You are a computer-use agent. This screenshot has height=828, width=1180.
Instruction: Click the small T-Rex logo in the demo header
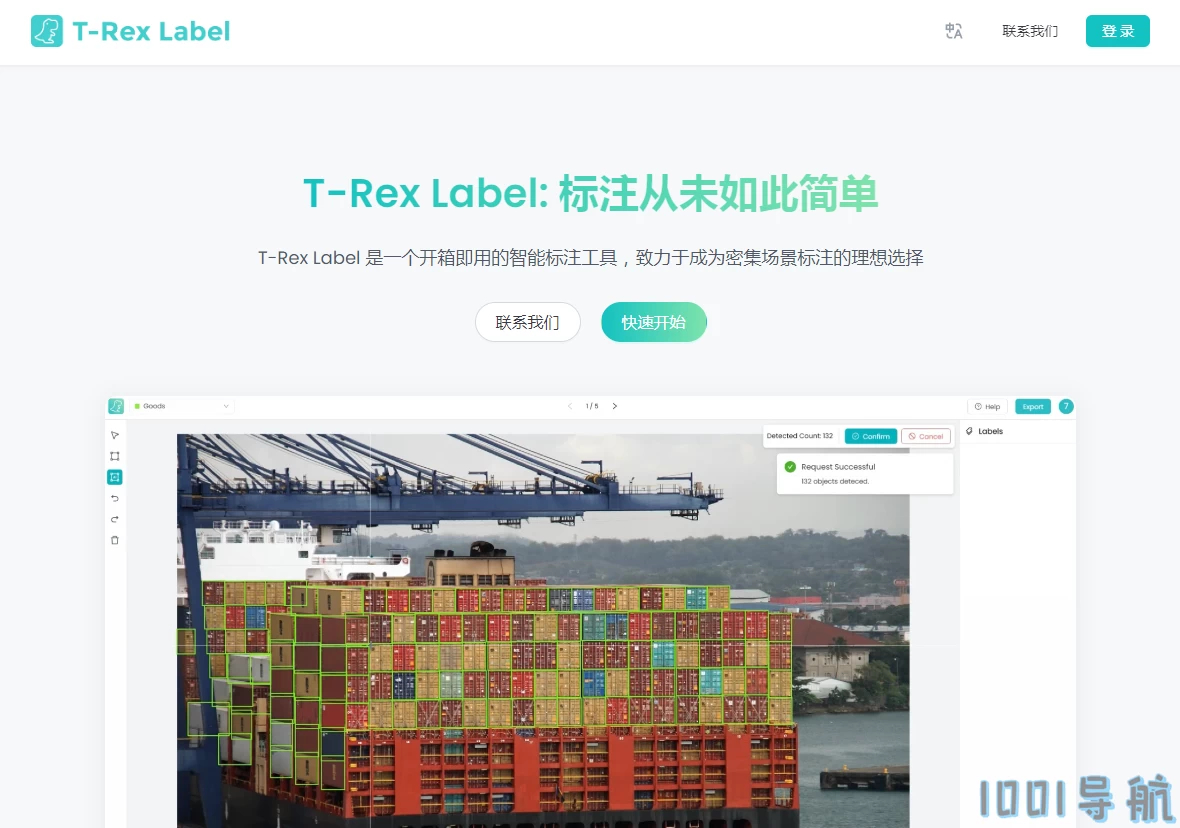pyautogui.click(x=116, y=406)
